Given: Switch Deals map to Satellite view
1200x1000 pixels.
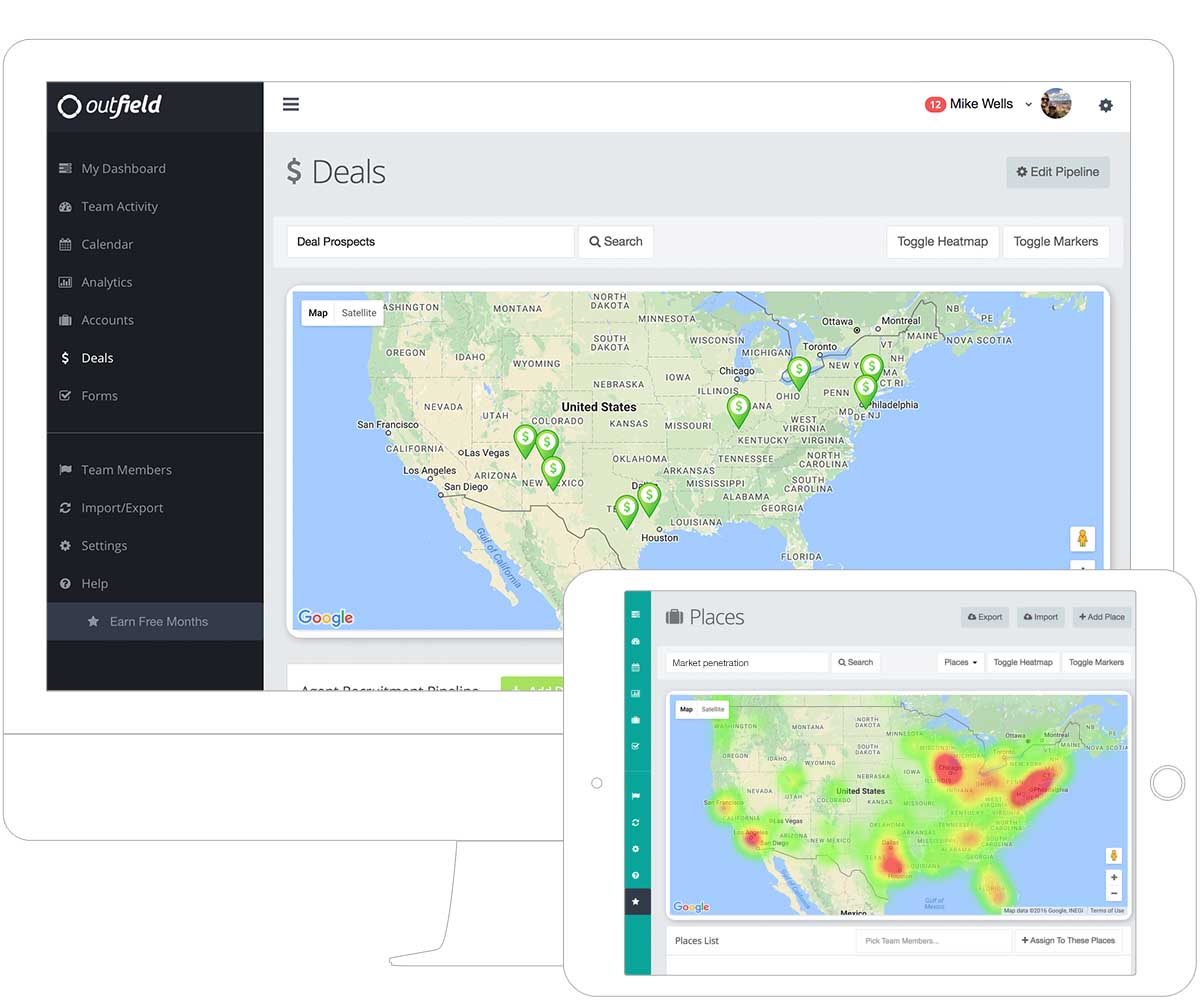Looking at the screenshot, I should 359,313.
